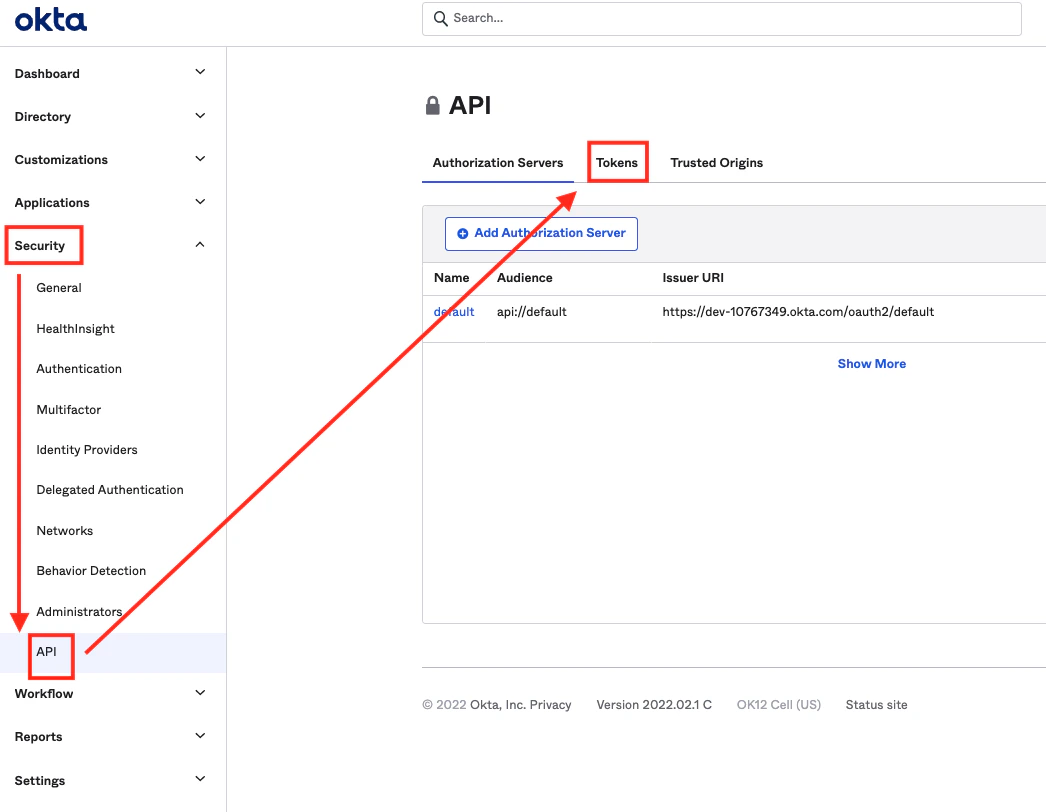Click Show More link
The width and height of the screenshot is (1046, 812).
(x=871, y=364)
